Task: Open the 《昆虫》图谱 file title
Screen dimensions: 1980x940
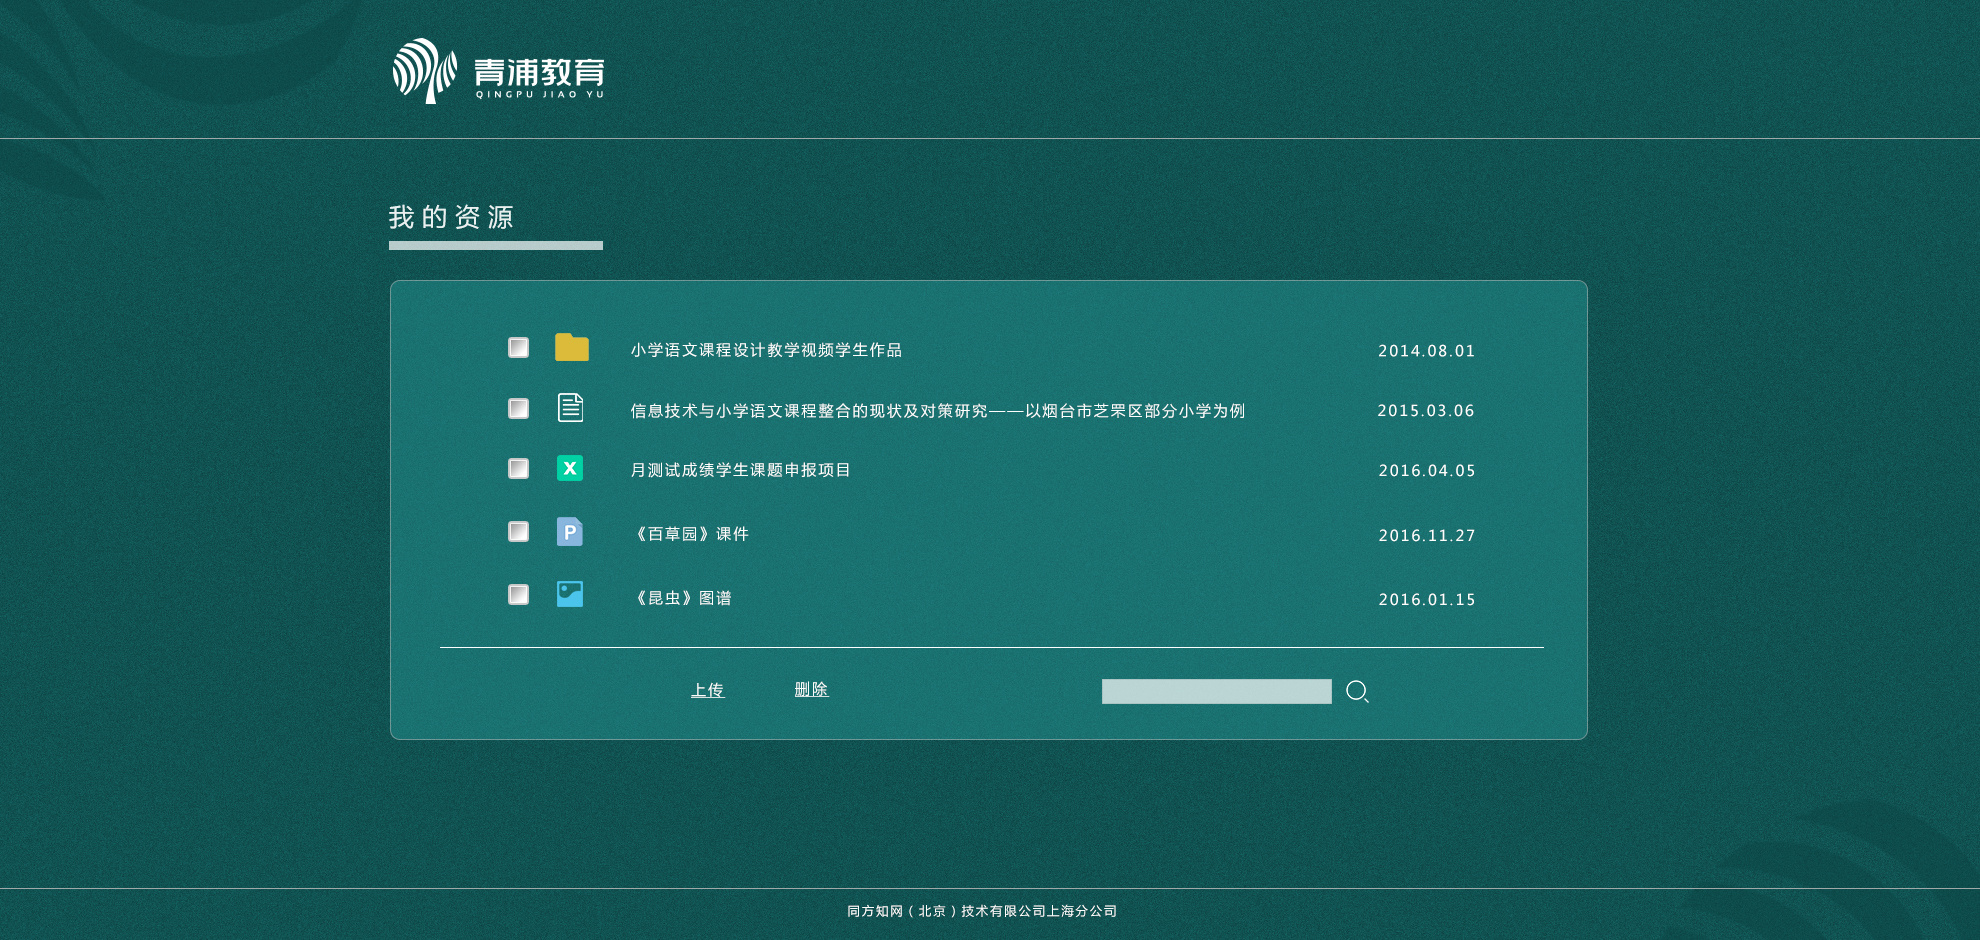Action: [x=683, y=597]
